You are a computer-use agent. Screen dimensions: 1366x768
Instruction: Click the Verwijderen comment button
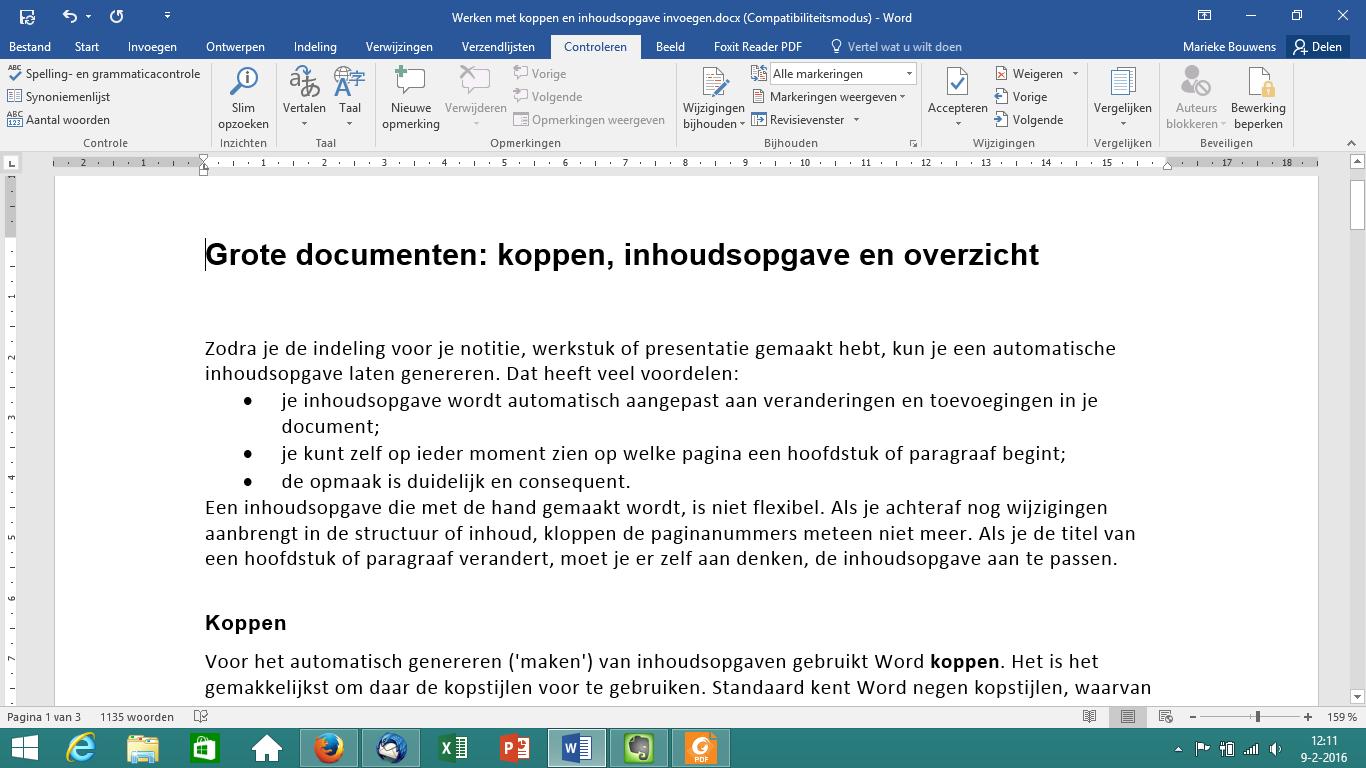pyautogui.click(x=475, y=98)
